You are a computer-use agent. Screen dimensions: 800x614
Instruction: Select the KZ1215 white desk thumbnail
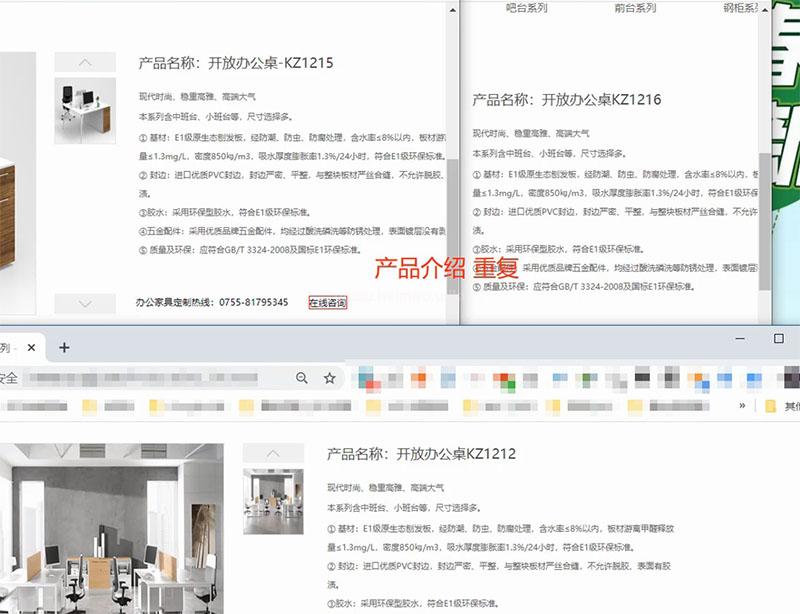pyautogui.click(x=85, y=110)
